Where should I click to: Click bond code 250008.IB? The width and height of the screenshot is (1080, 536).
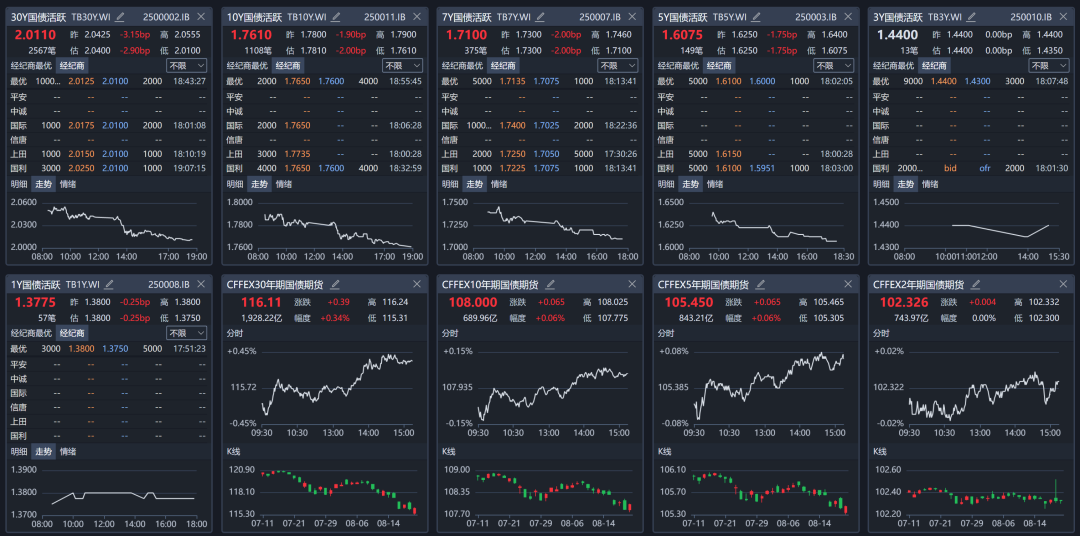tap(168, 284)
